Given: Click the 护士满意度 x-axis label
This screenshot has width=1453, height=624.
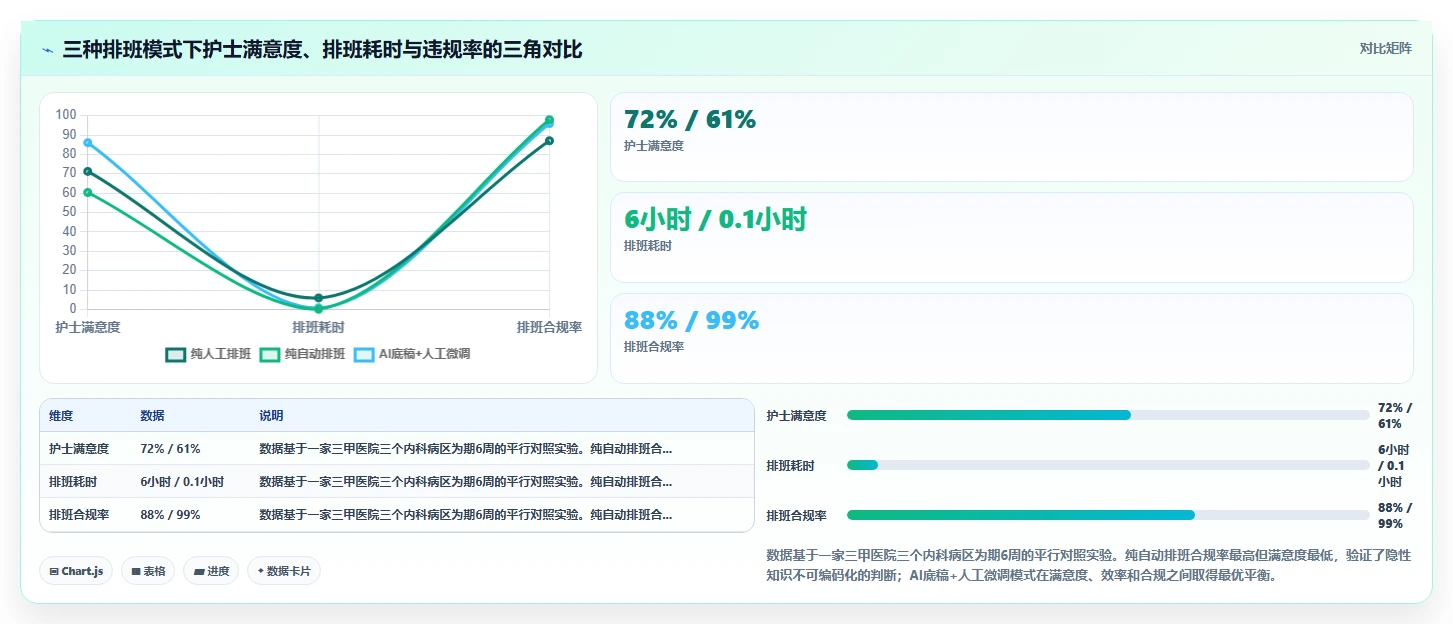Looking at the screenshot, I should click(x=88, y=327).
